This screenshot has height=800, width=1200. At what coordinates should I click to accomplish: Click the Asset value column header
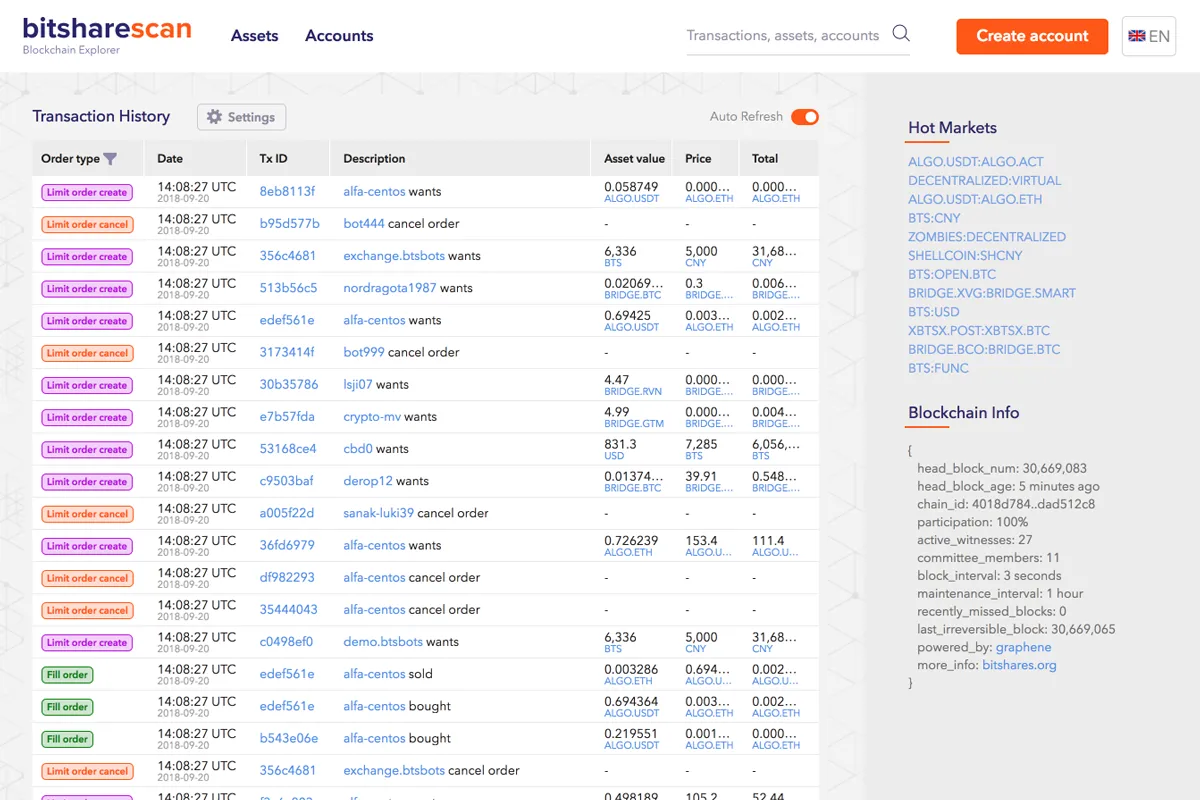pyautogui.click(x=634, y=159)
